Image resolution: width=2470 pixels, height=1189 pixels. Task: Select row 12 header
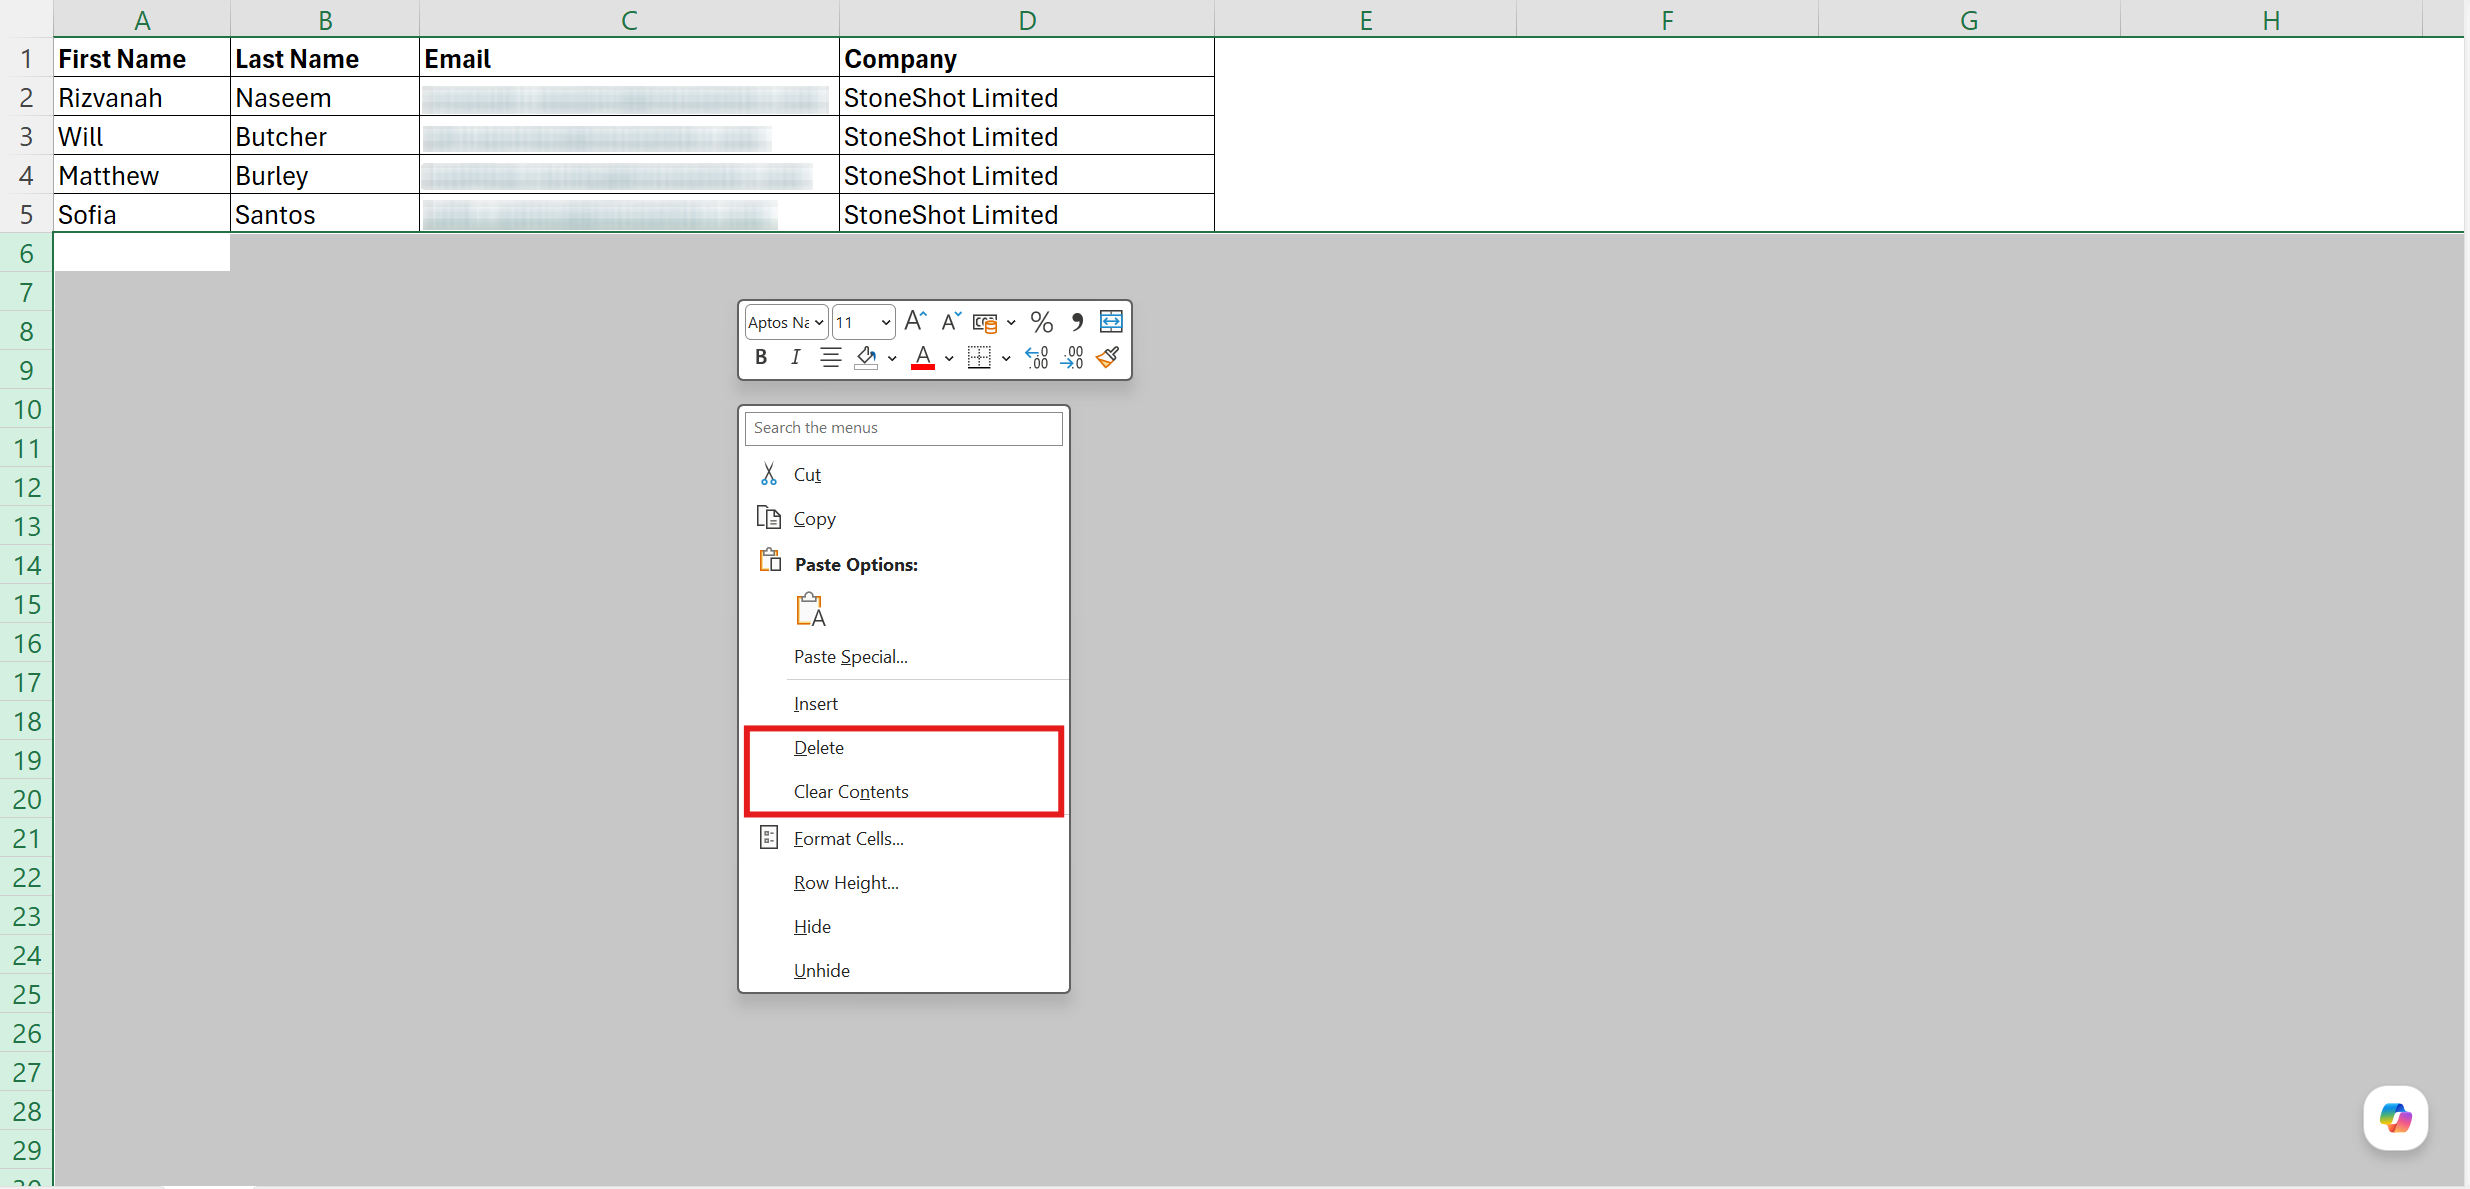click(27, 487)
